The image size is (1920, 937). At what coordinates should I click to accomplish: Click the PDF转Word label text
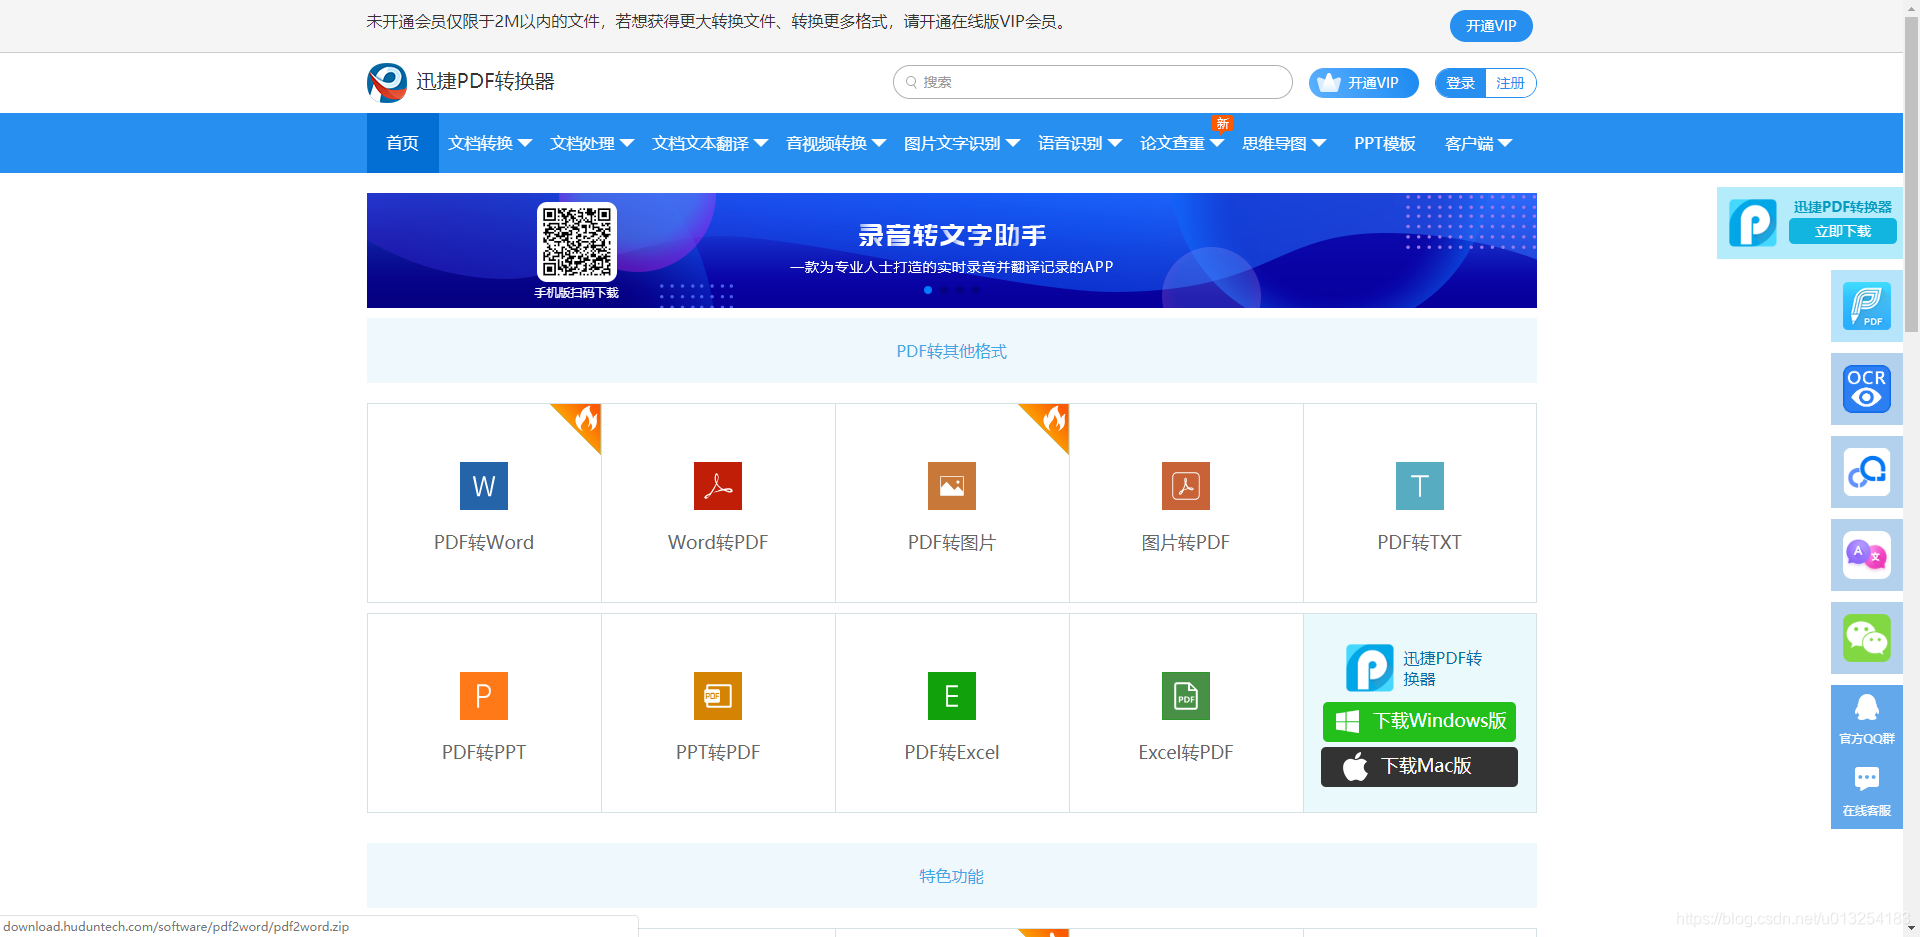click(484, 542)
